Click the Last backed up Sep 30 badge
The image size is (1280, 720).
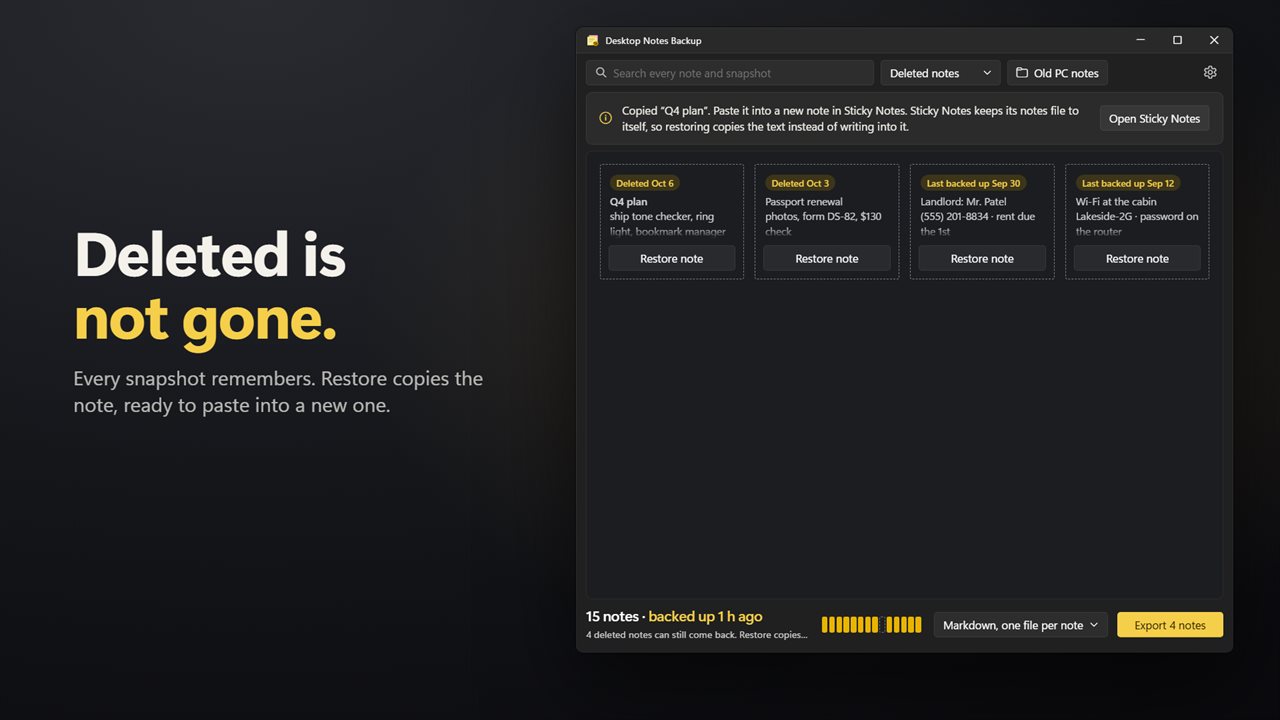973,183
